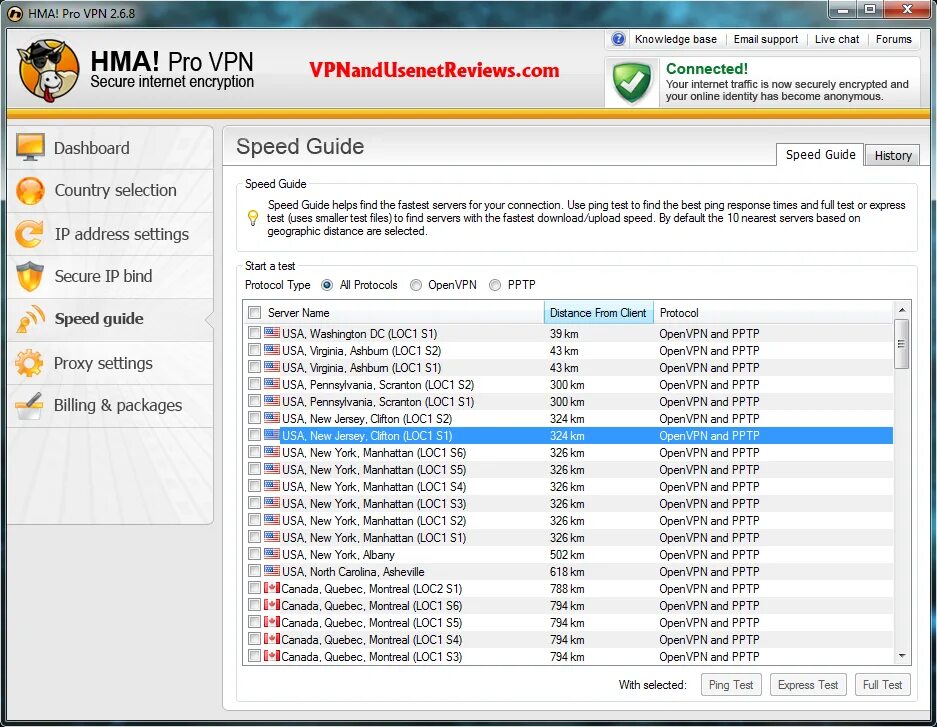
Task: Click the 788 km distance cell
Action: coord(567,588)
